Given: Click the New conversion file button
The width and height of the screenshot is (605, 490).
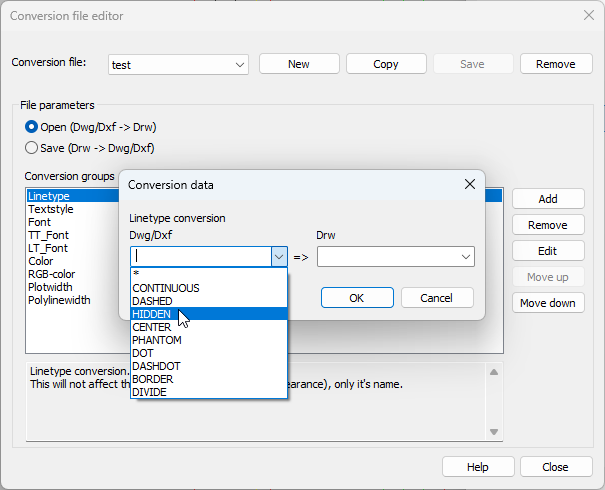Looking at the screenshot, I should [x=298, y=64].
